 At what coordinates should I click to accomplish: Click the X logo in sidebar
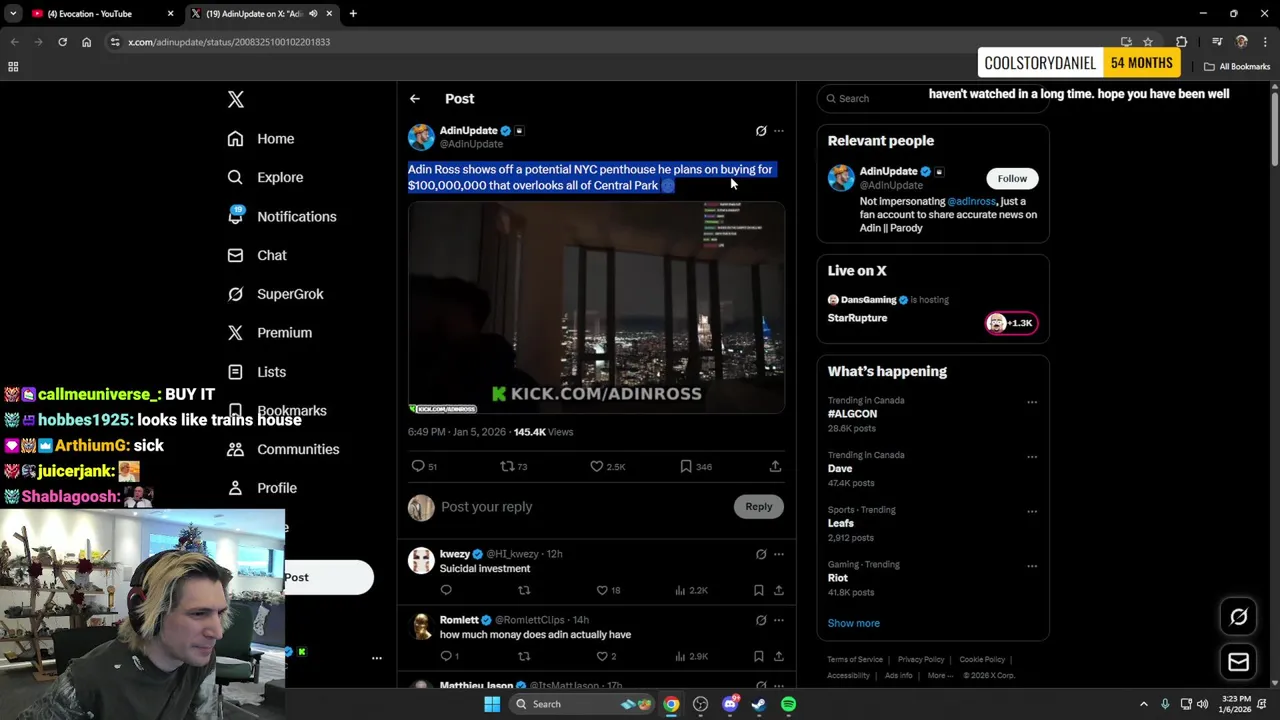(236, 99)
